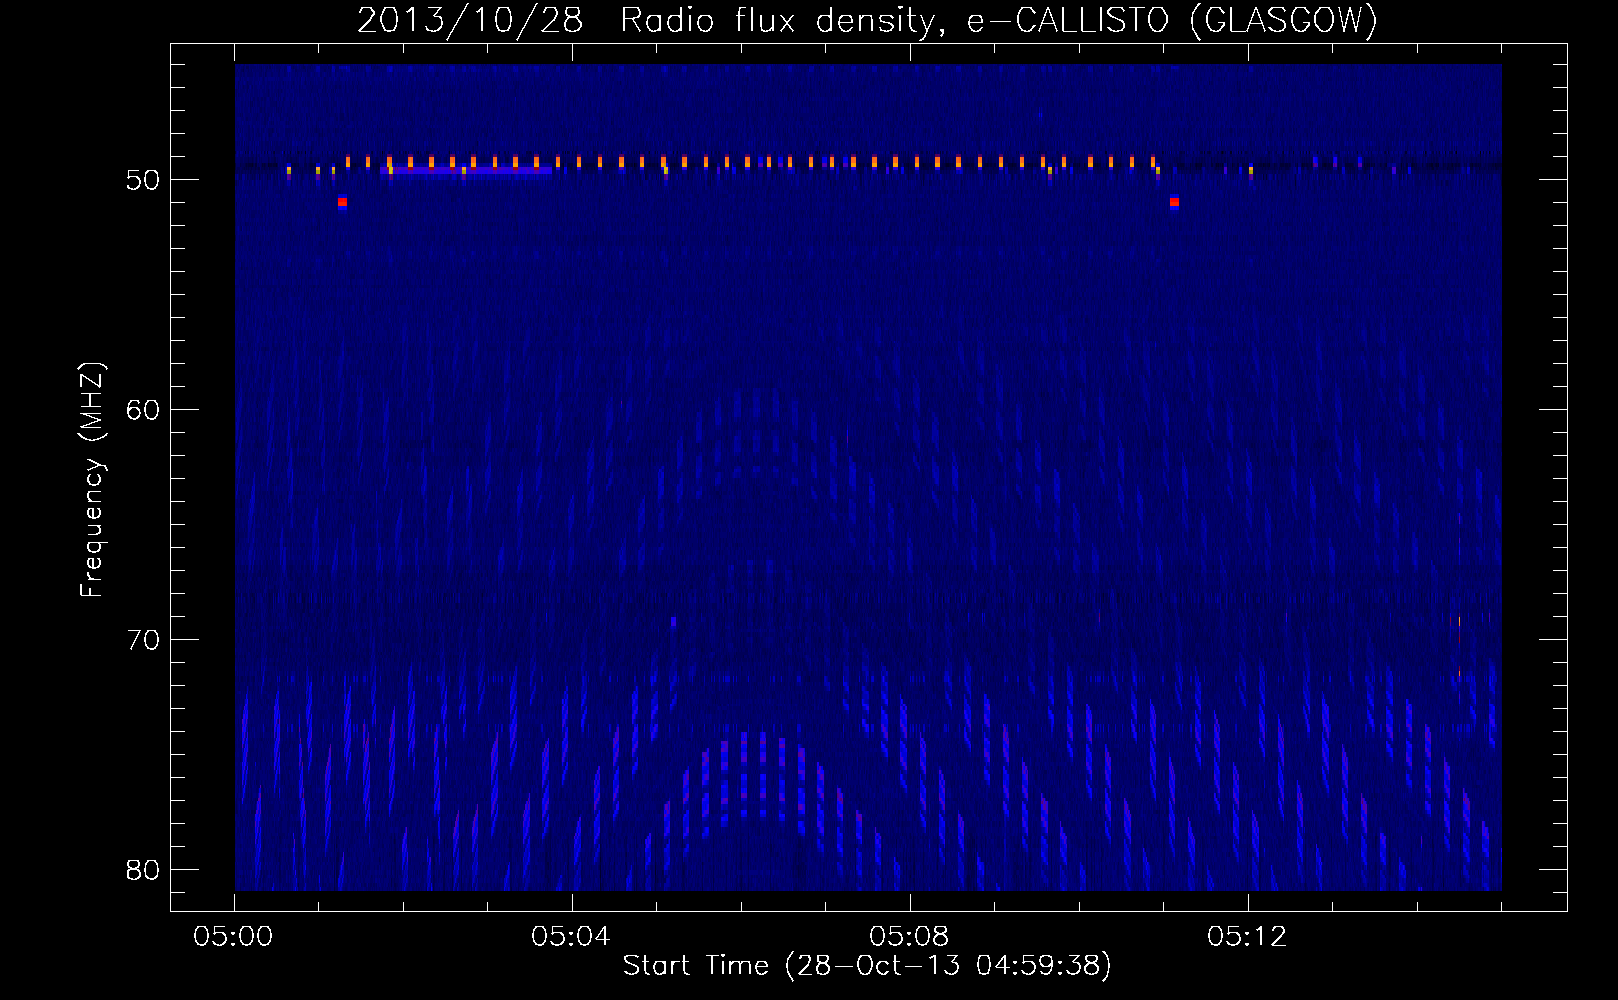
Task: Click the red marker near 05:11
Action: point(1174,202)
